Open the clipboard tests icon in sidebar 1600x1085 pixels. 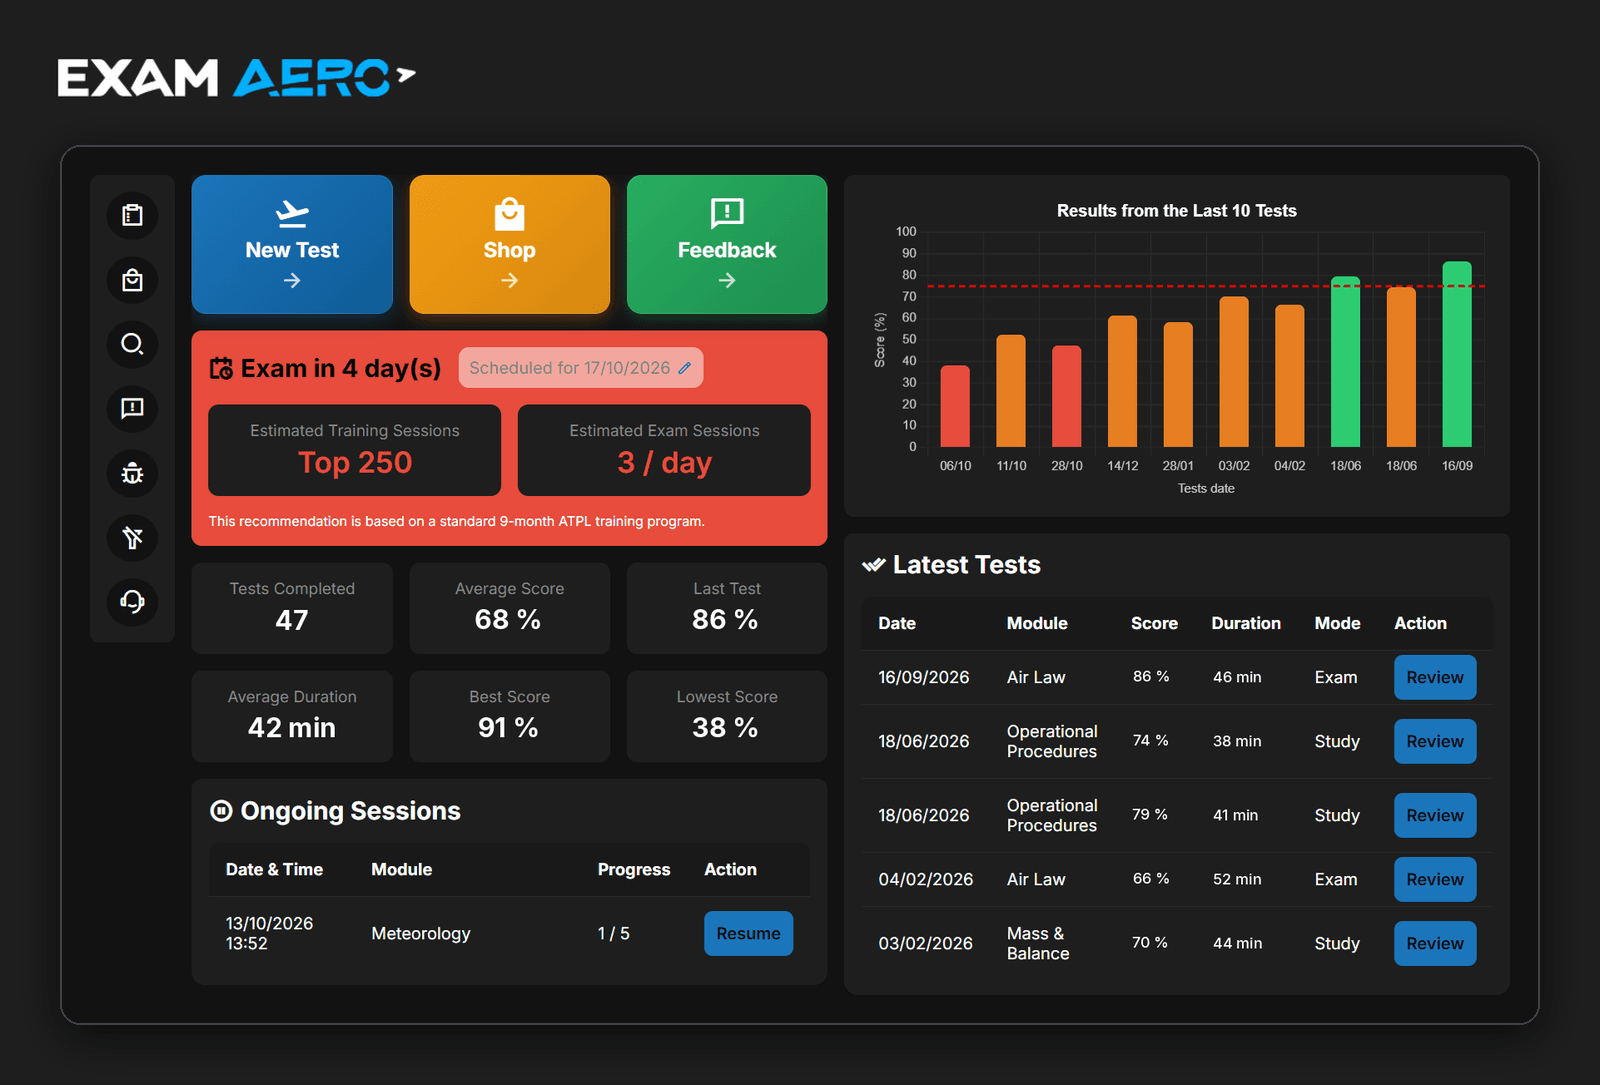coord(132,215)
